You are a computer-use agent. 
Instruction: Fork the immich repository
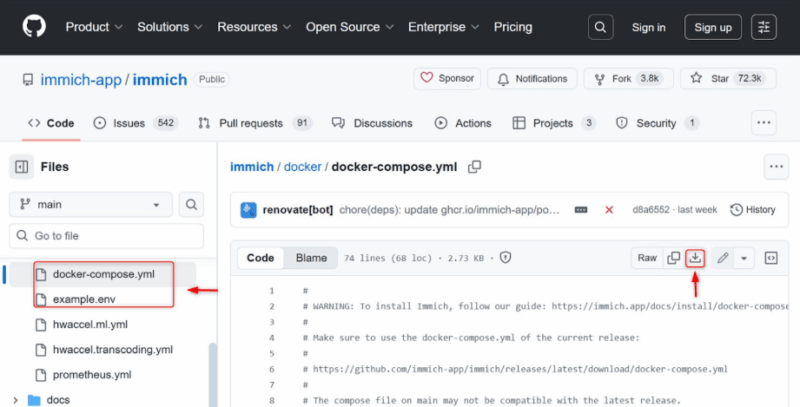[629, 79]
